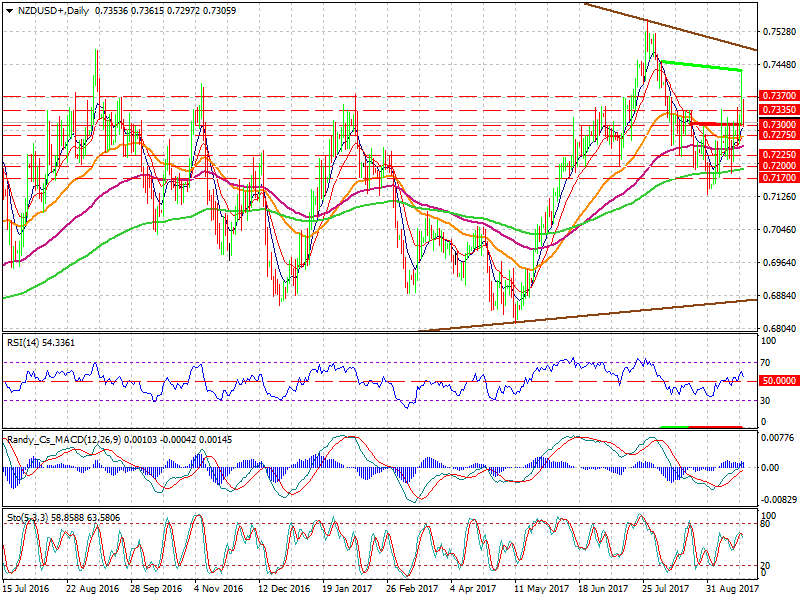The image size is (800, 600).
Task: Select the 0.72250 price level label
Action: click(777, 155)
